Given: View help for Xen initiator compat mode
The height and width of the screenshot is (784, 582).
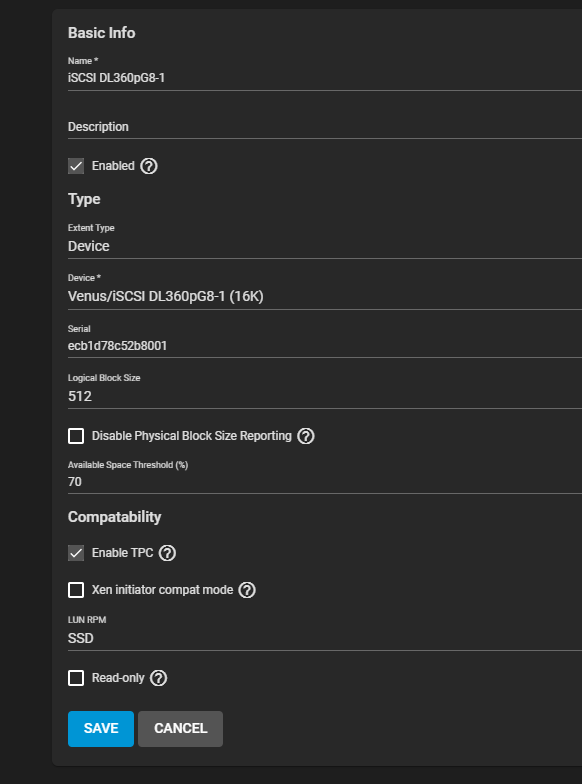Looking at the screenshot, I should pyautogui.click(x=247, y=590).
